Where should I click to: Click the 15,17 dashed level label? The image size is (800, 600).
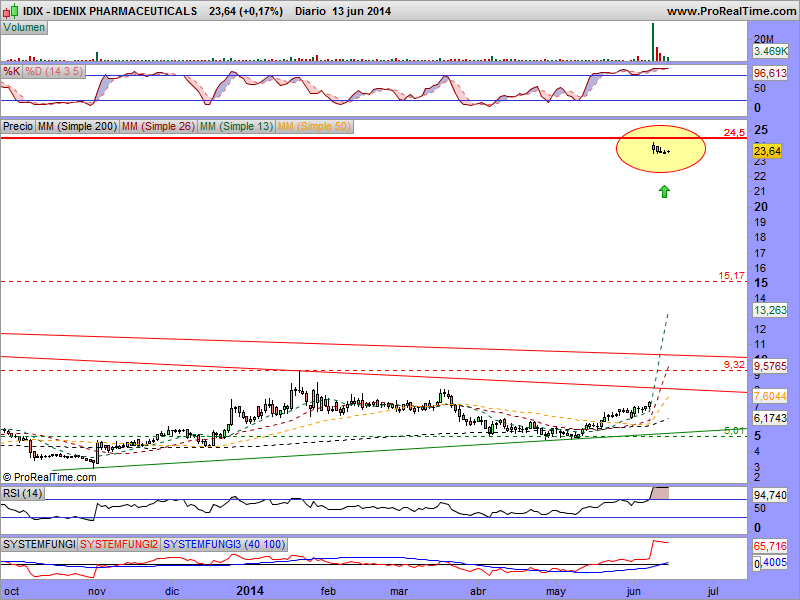[x=732, y=276]
